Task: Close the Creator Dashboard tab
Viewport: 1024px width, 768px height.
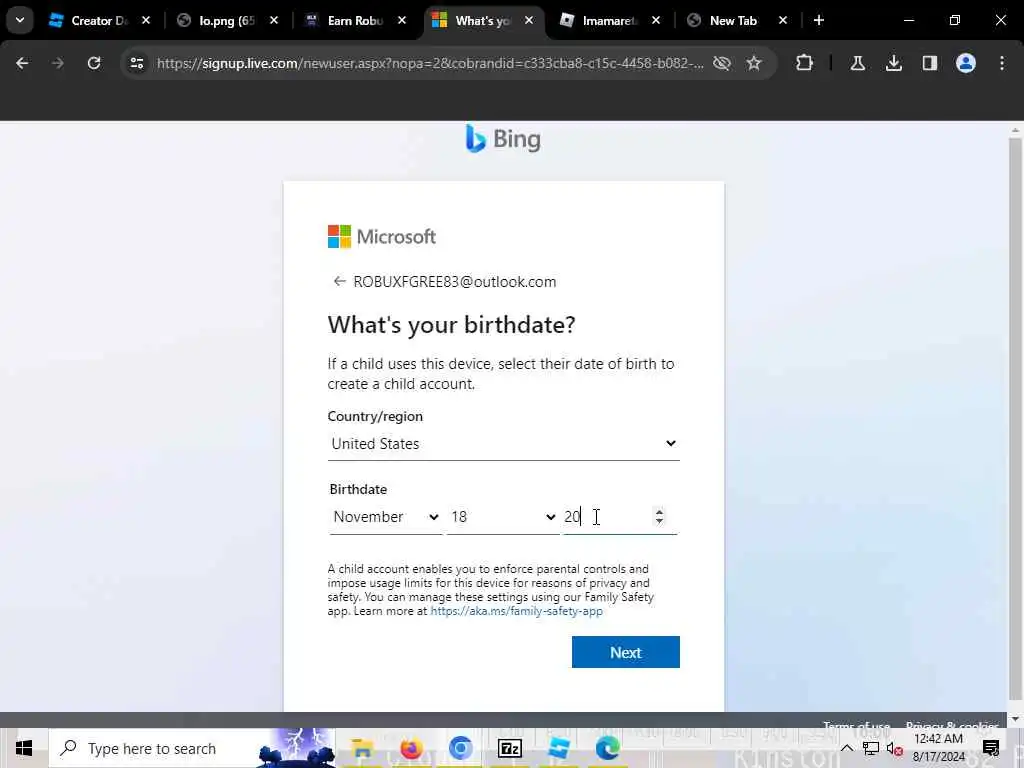Action: point(146,21)
